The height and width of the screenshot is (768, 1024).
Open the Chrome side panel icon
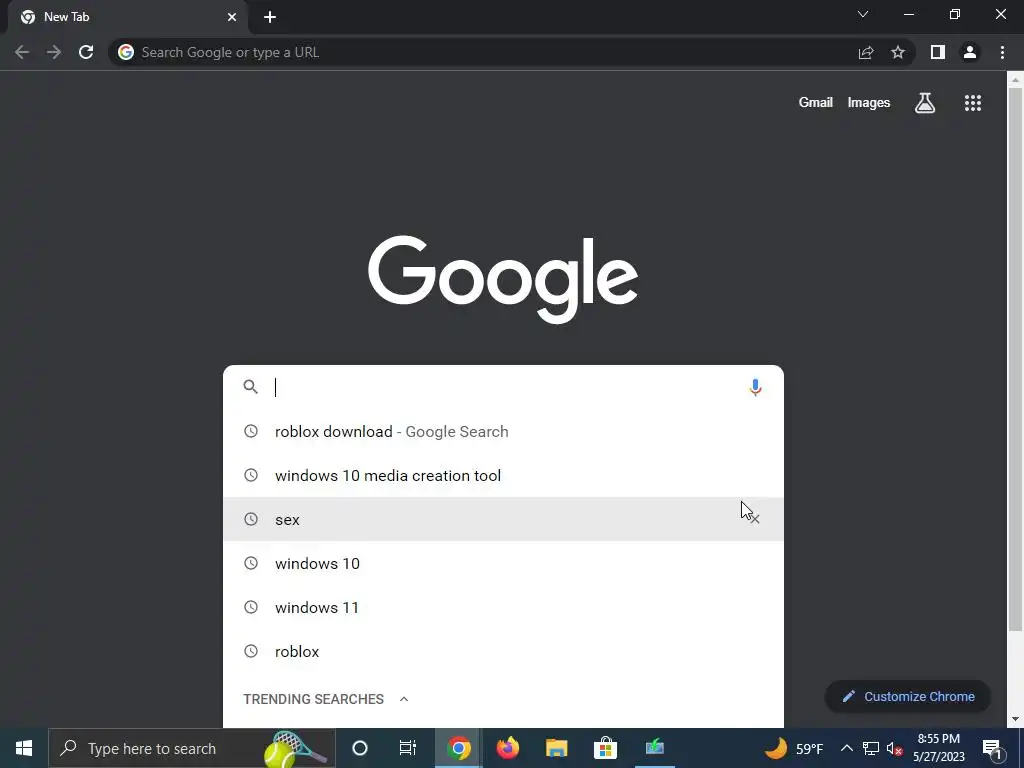tap(938, 52)
